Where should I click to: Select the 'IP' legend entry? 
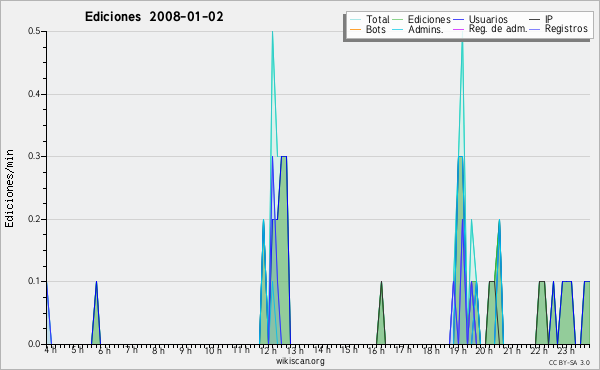pos(541,19)
